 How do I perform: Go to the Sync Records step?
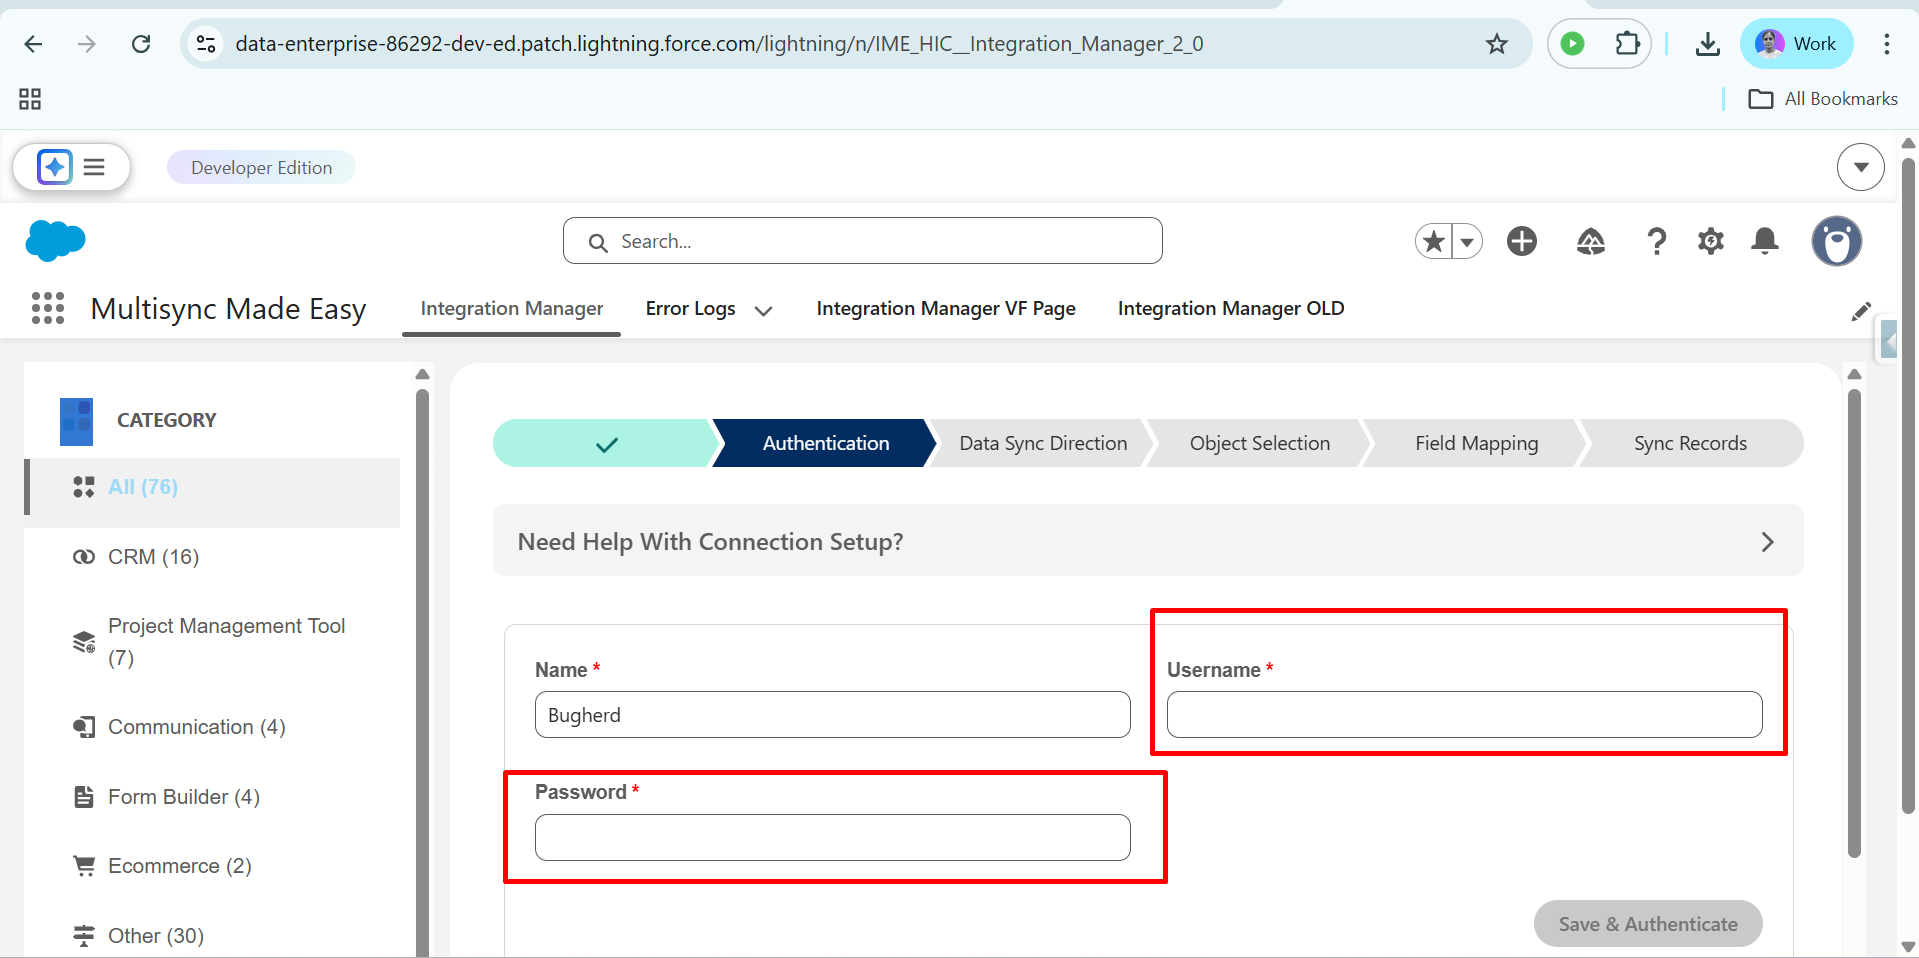click(1690, 444)
